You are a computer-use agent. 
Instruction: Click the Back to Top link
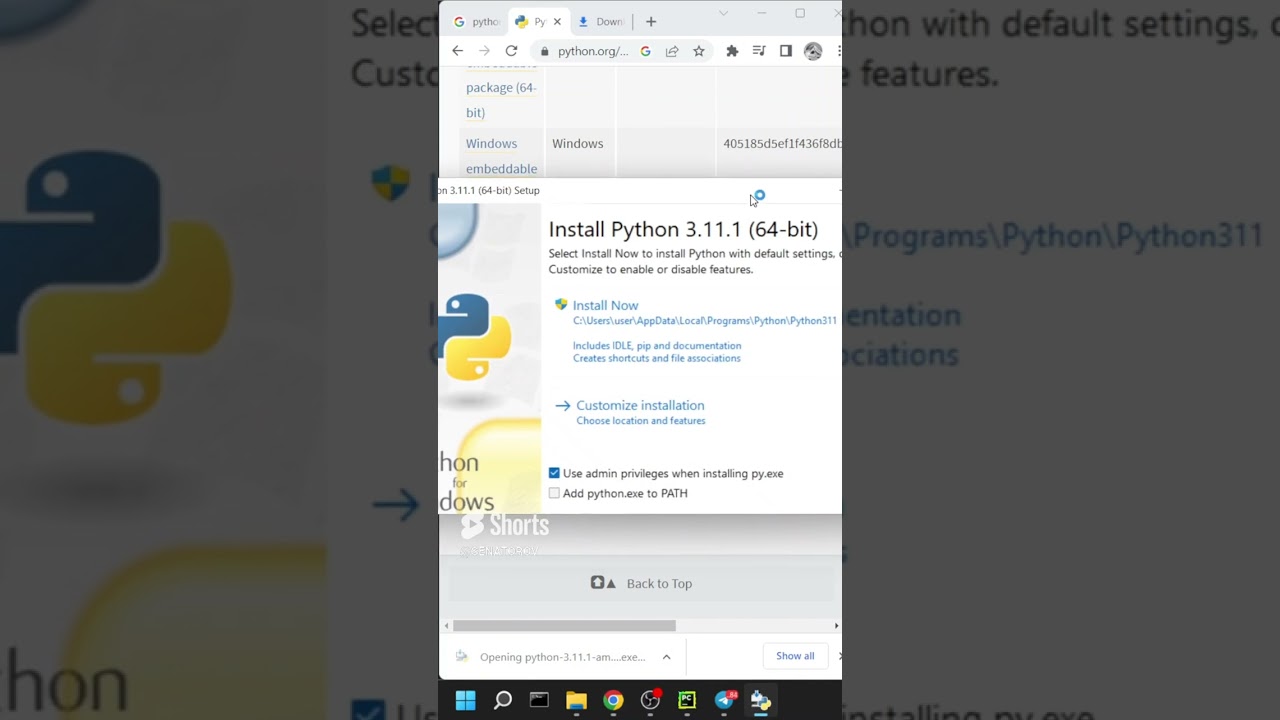[x=659, y=583]
